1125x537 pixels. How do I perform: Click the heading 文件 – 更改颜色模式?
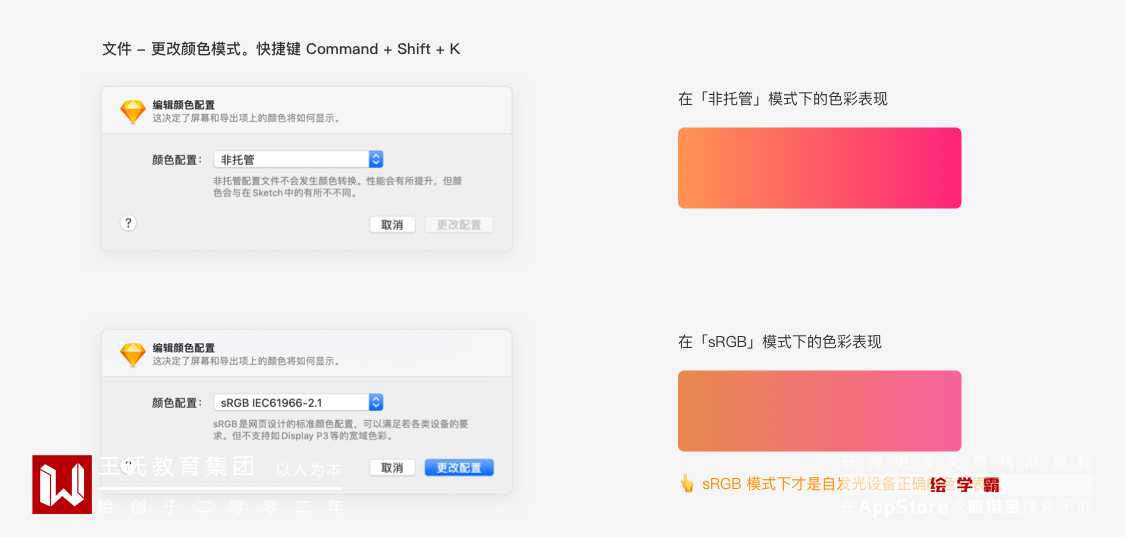pos(281,49)
